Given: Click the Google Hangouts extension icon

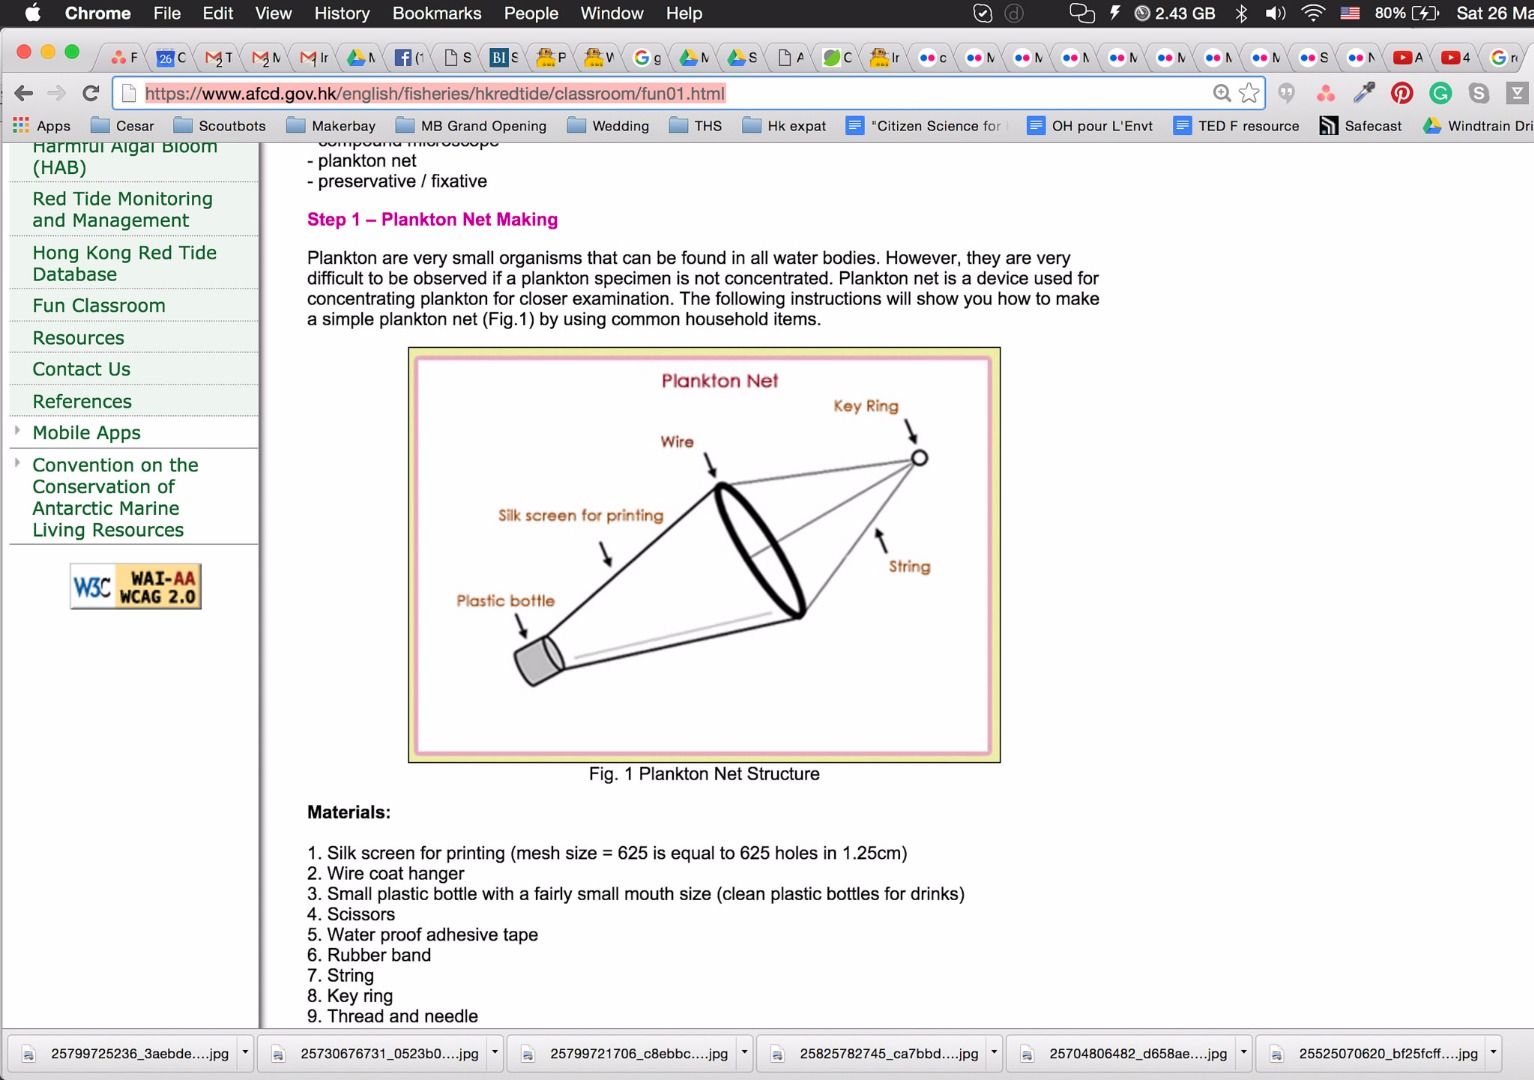Looking at the screenshot, I should coord(1287,93).
